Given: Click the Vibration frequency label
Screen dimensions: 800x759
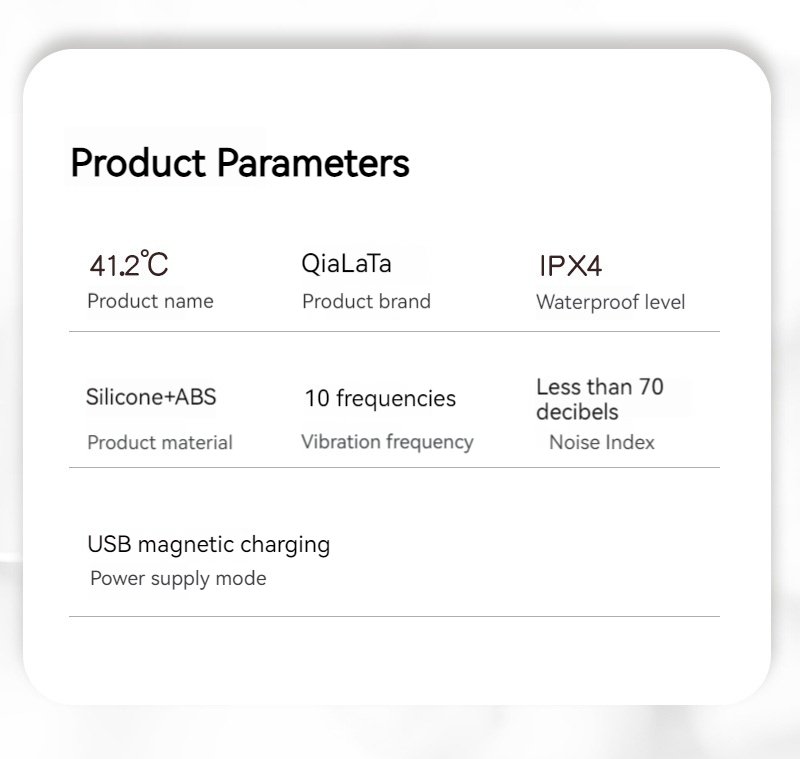Looking at the screenshot, I should [387, 442].
